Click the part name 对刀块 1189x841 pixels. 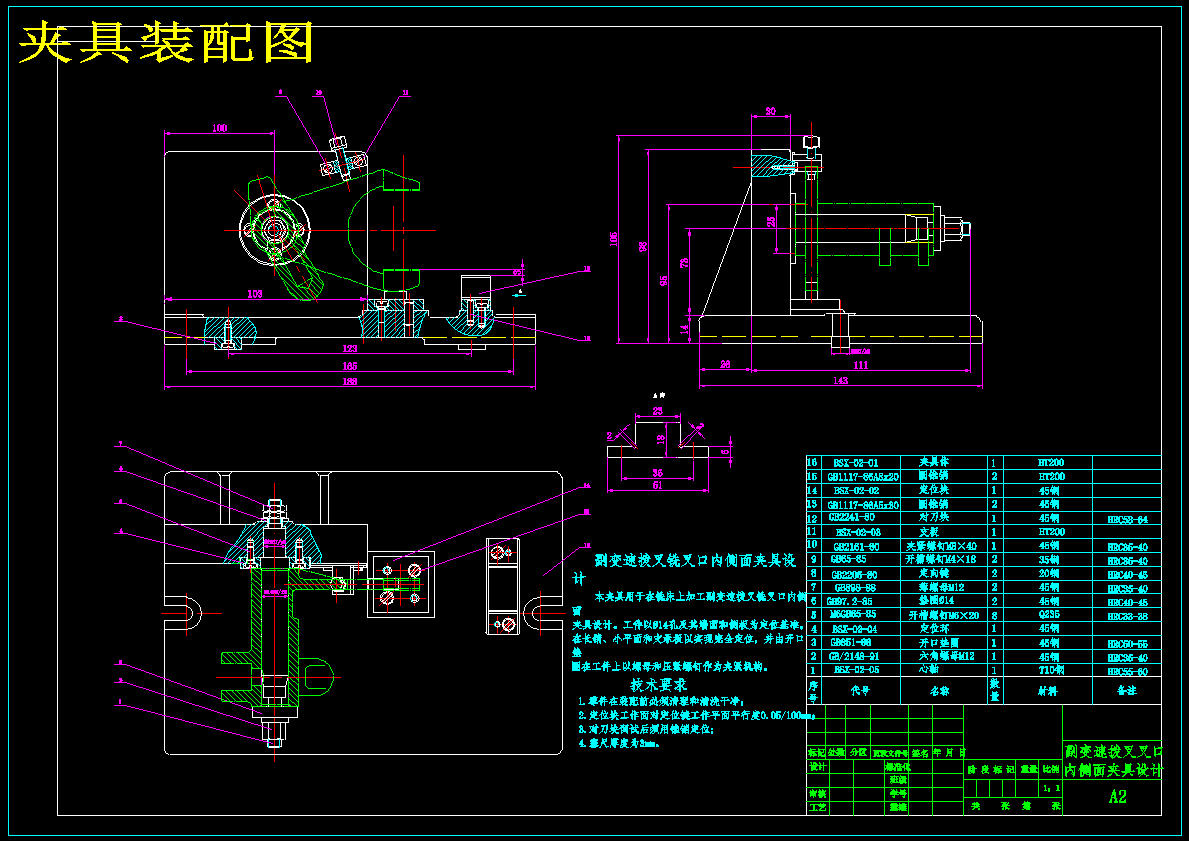pyautogui.click(x=933, y=517)
